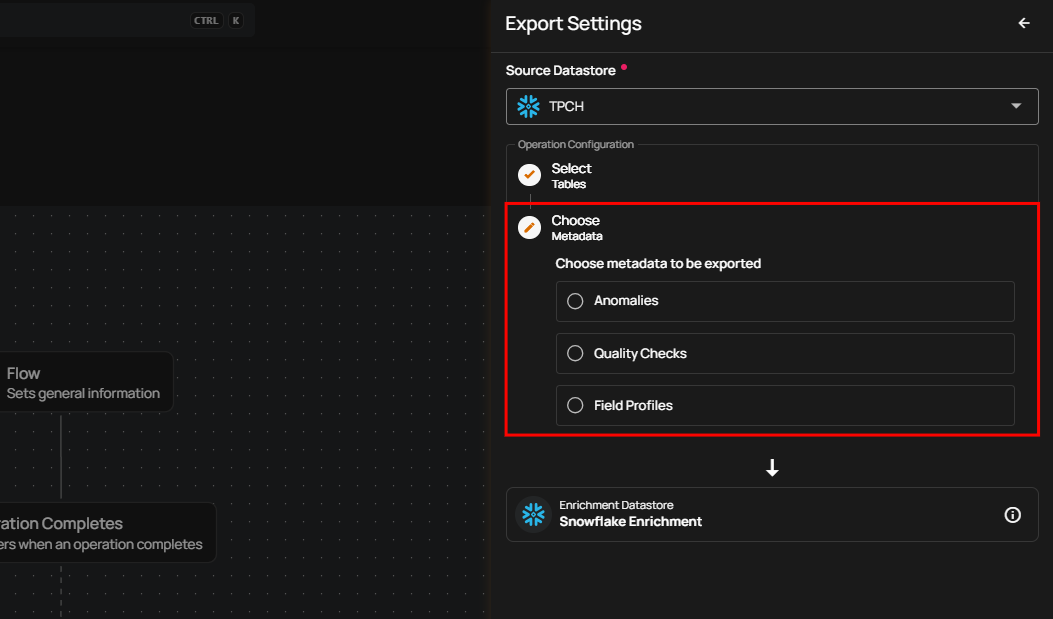Viewport: 1053px width, 619px height.
Task: Select the Flow node on canvas
Action: tap(85, 382)
